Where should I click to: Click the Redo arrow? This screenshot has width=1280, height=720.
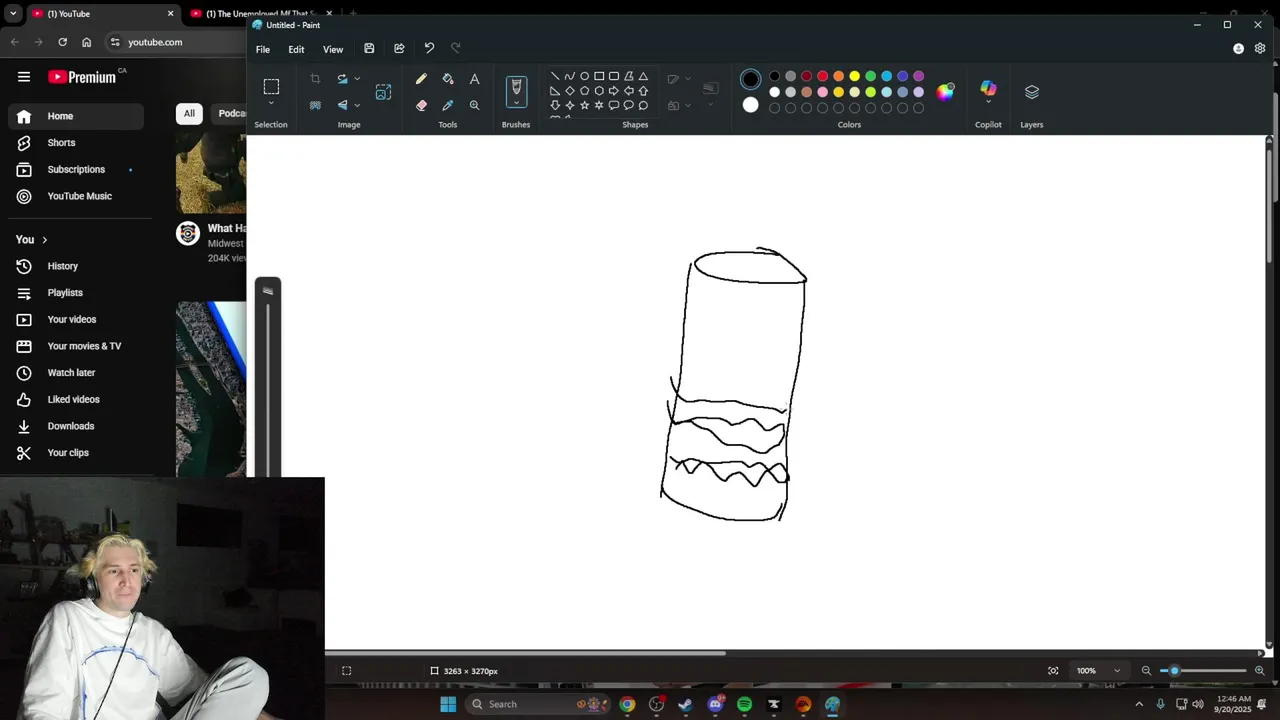pyautogui.click(x=456, y=48)
